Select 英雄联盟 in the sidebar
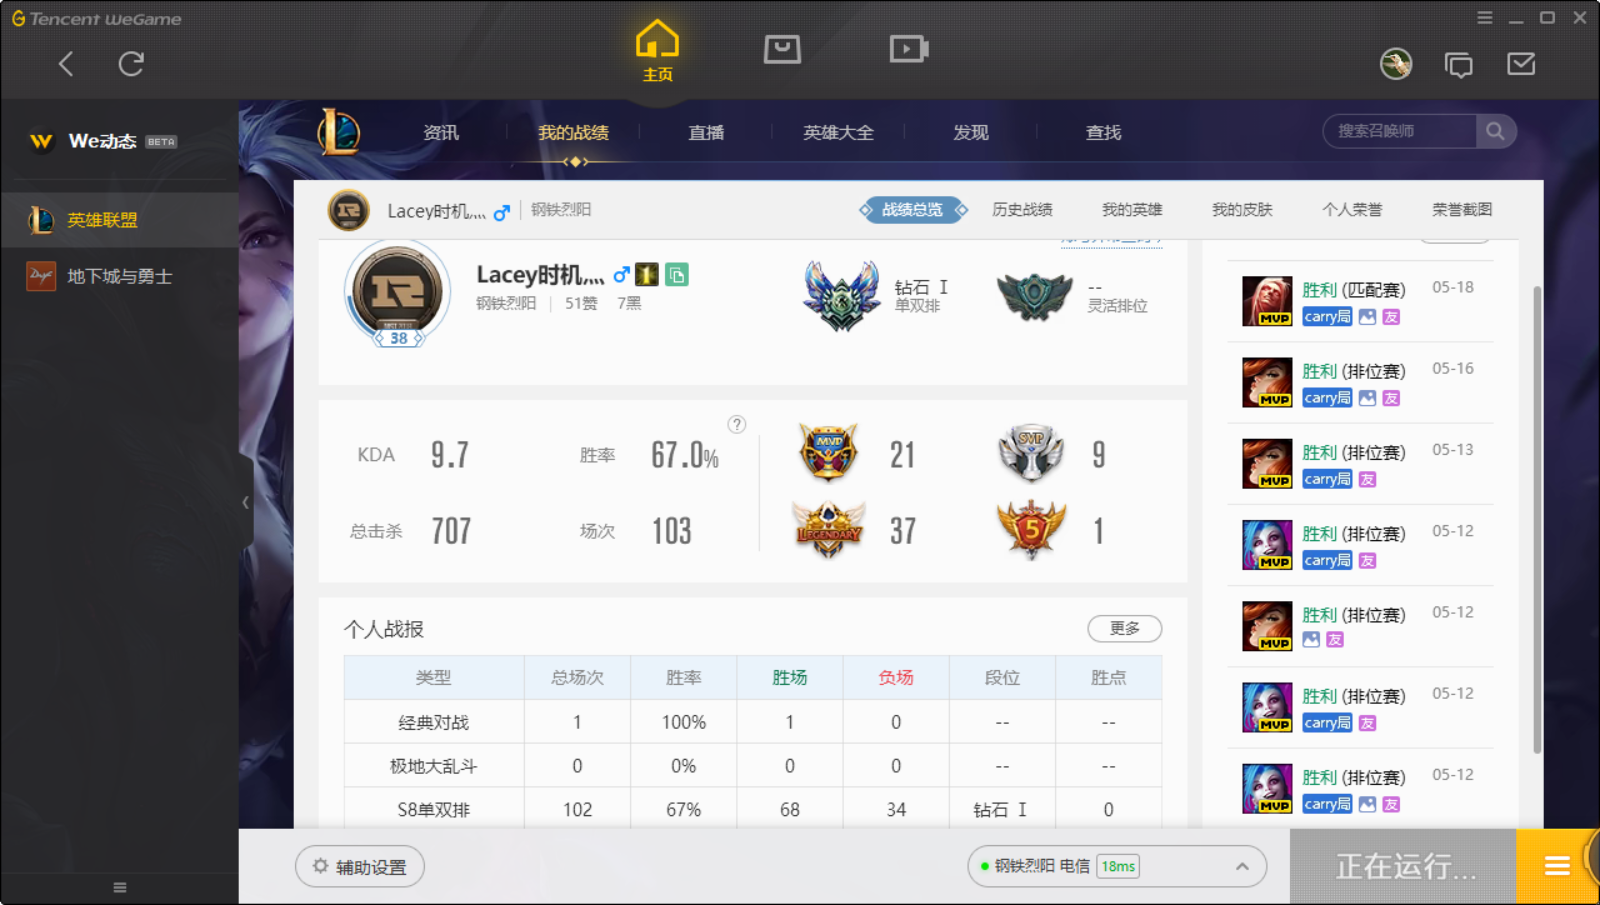This screenshot has width=1600, height=905. click(120, 220)
